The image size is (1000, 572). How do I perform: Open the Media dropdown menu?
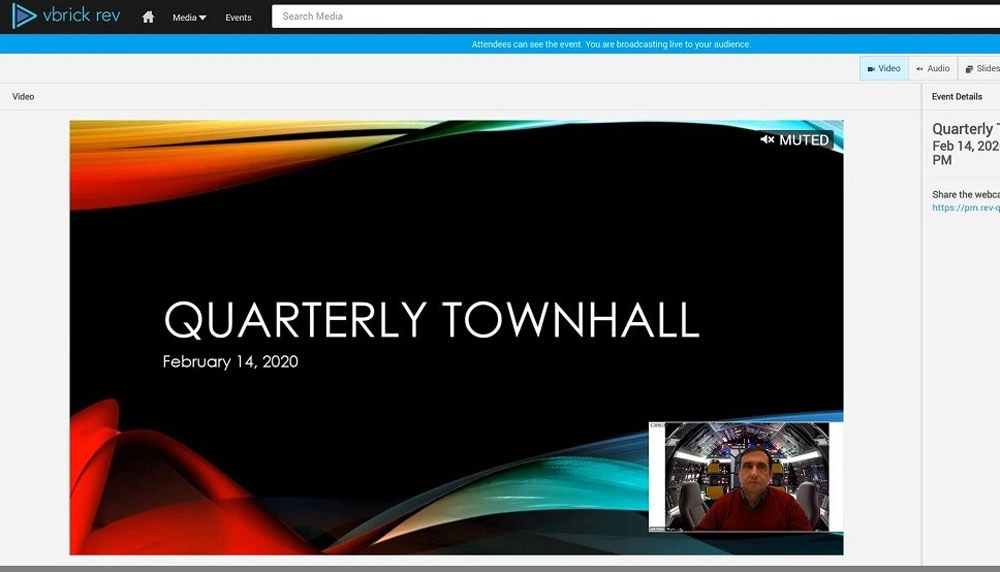coord(189,18)
